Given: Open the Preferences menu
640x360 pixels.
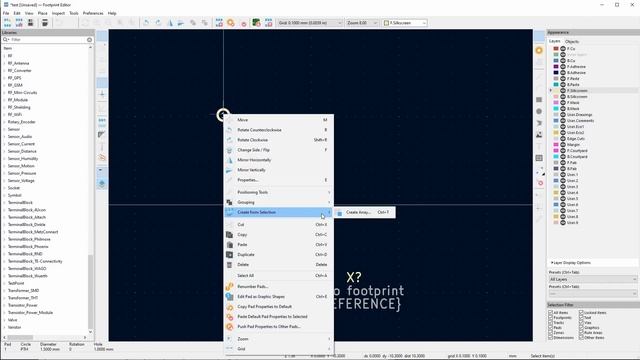Looking at the screenshot, I should point(93,13).
